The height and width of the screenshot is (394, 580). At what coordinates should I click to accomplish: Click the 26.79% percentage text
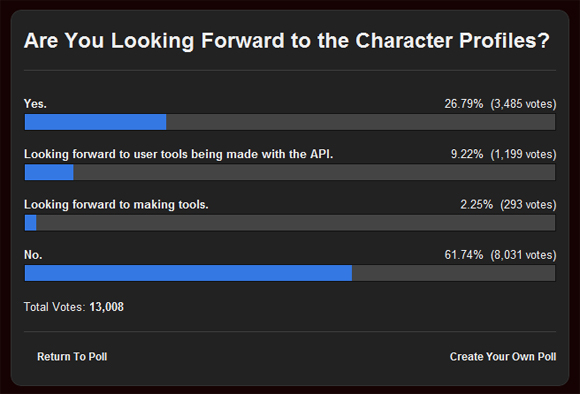(x=463, y=104)
